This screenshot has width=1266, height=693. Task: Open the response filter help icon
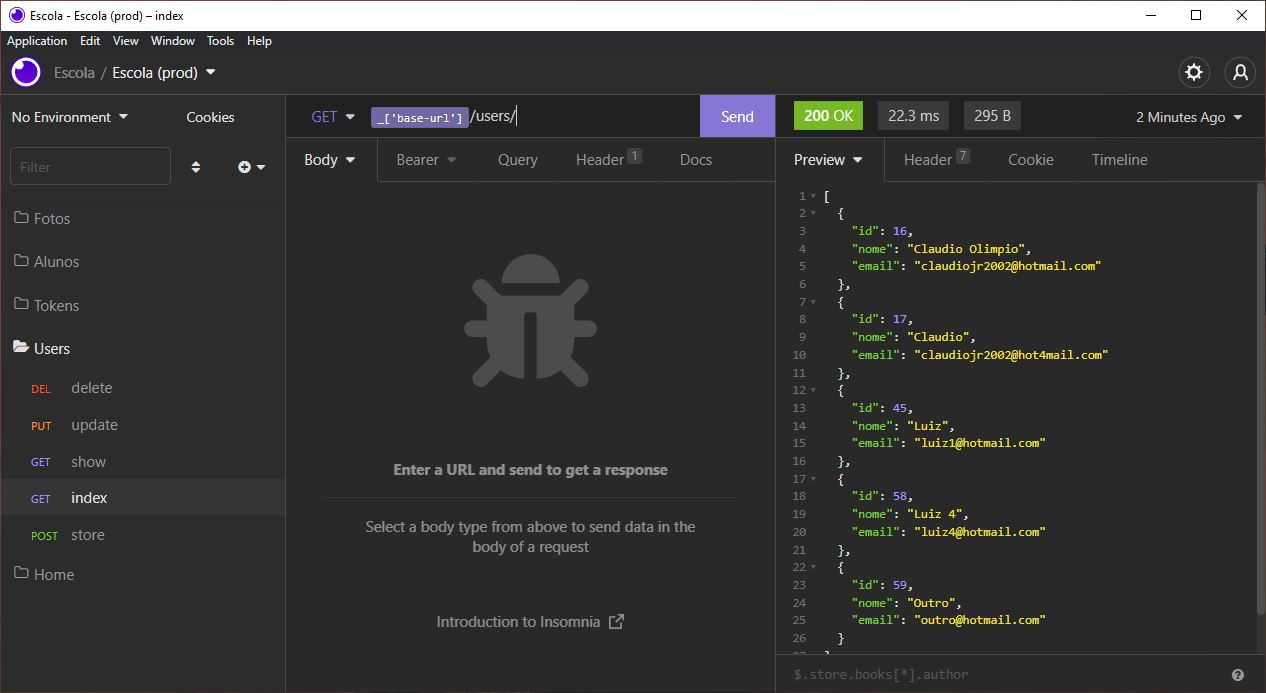[x=1238, y=675]
